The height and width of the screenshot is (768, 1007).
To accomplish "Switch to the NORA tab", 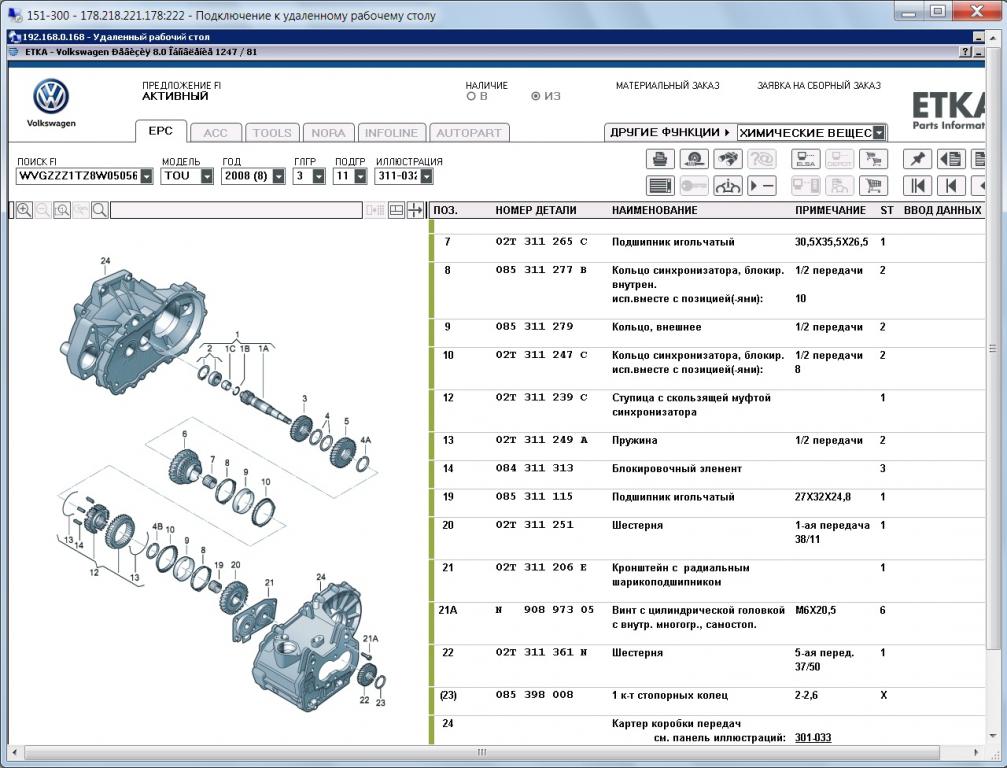I will point(328,133).
